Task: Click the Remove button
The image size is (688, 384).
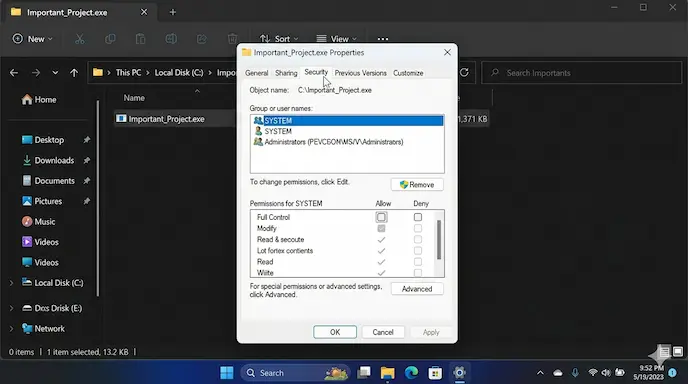Action: click(417, 185)
